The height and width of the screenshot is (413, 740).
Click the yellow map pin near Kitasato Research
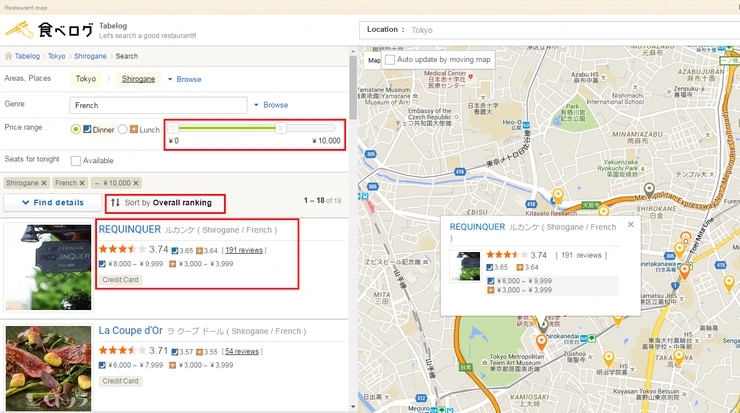(x=558, y=196)
